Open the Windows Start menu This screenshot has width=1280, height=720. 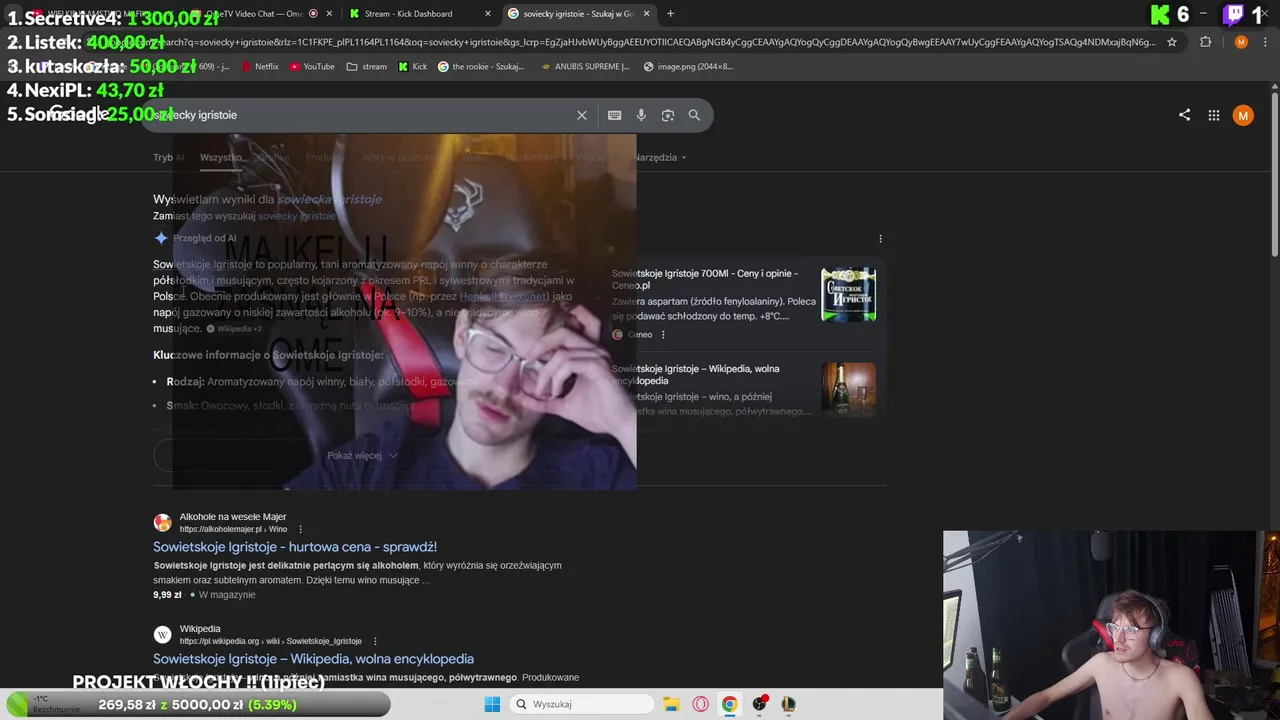point(492,704)
